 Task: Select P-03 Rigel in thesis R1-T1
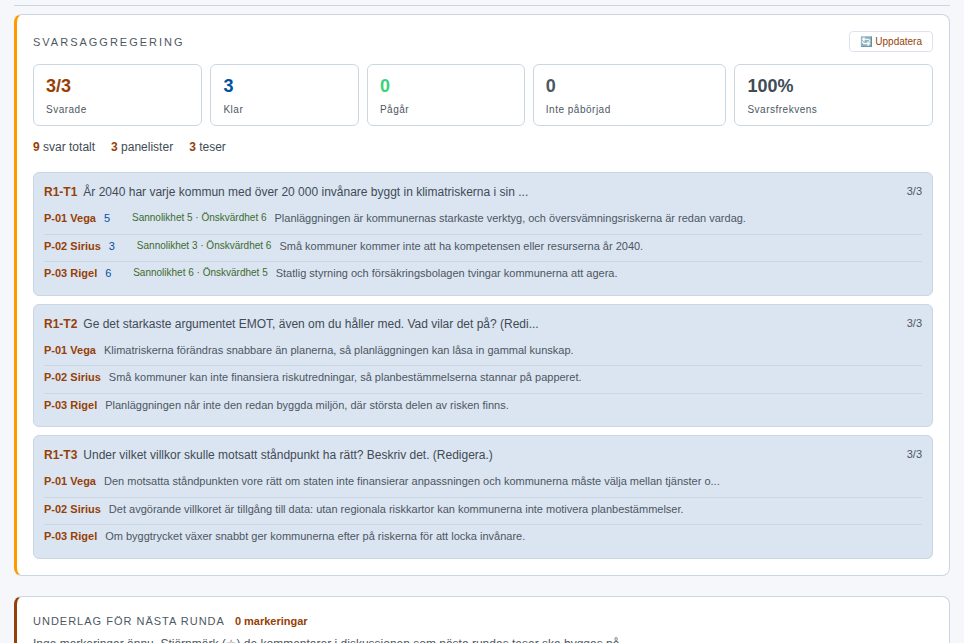[x=70, y=273]
